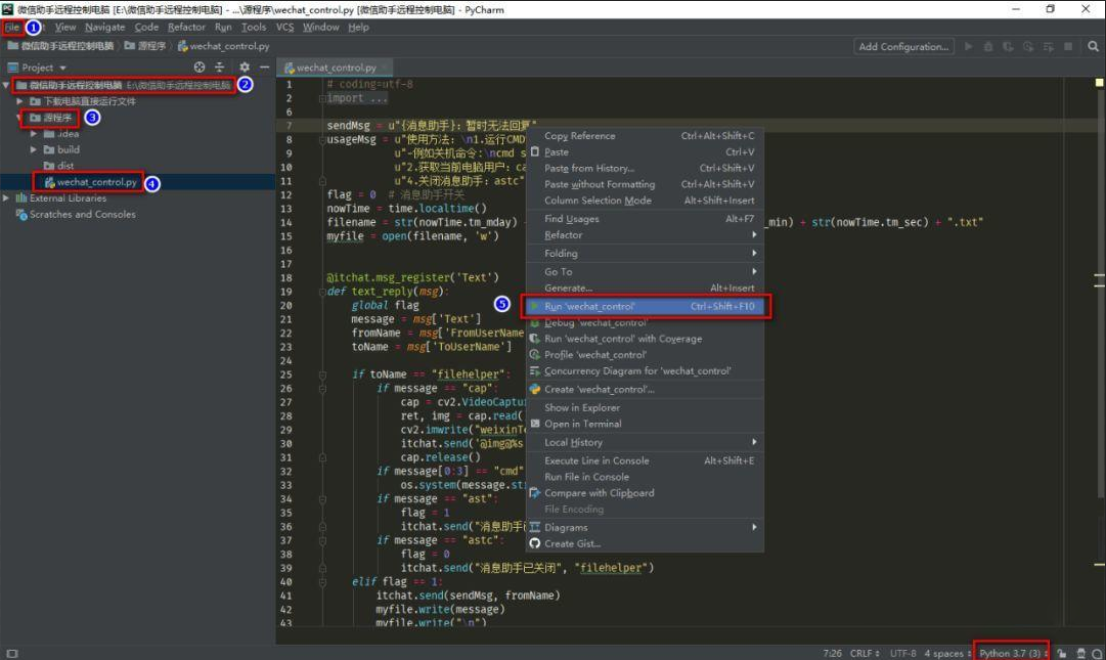The image size is (1106, 660).
Task: Open Project panel settings gear
Action: click(245, 67)
